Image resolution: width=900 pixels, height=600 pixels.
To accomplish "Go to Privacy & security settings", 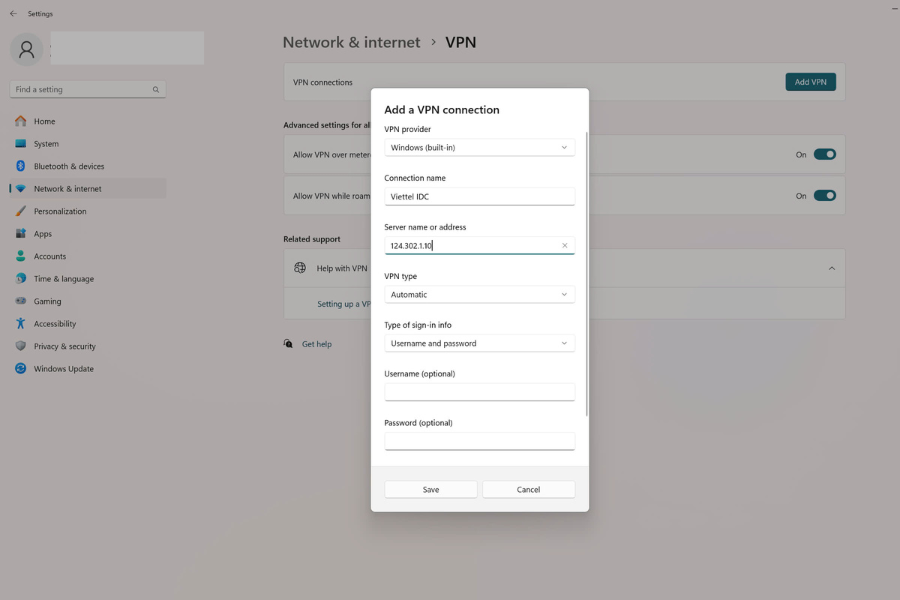I will 65,346.
